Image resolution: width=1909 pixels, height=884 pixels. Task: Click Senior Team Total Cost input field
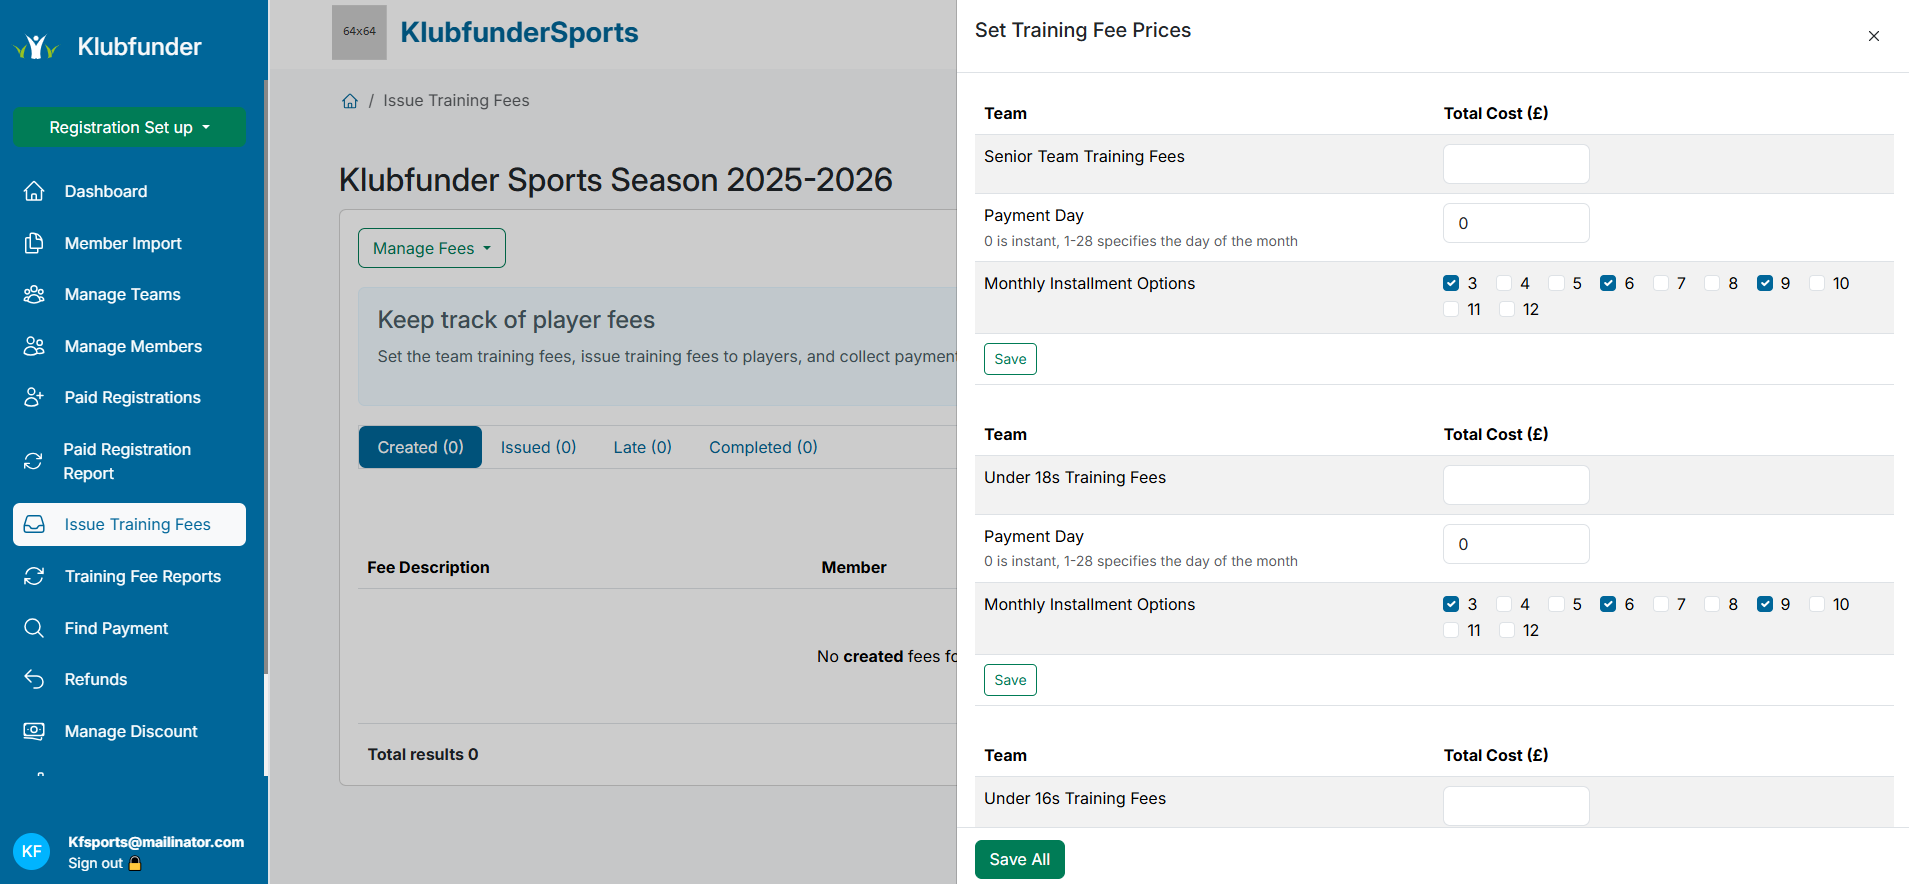pyautogui.click(x=1515, y=164)
